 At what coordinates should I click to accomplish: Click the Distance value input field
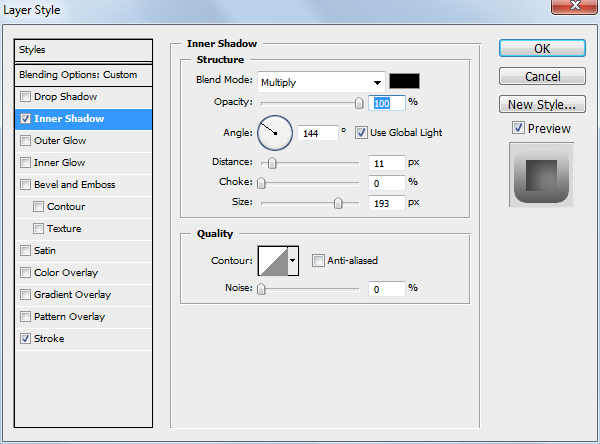pos(386,162)
